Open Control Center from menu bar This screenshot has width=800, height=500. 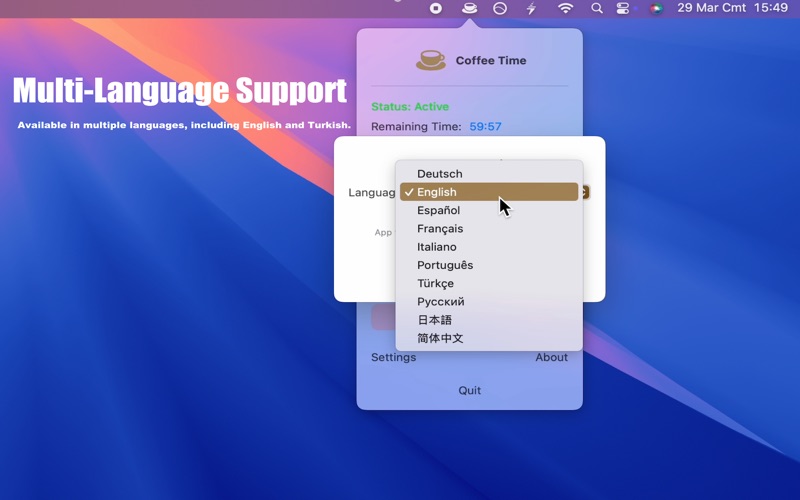coord(622,8)
